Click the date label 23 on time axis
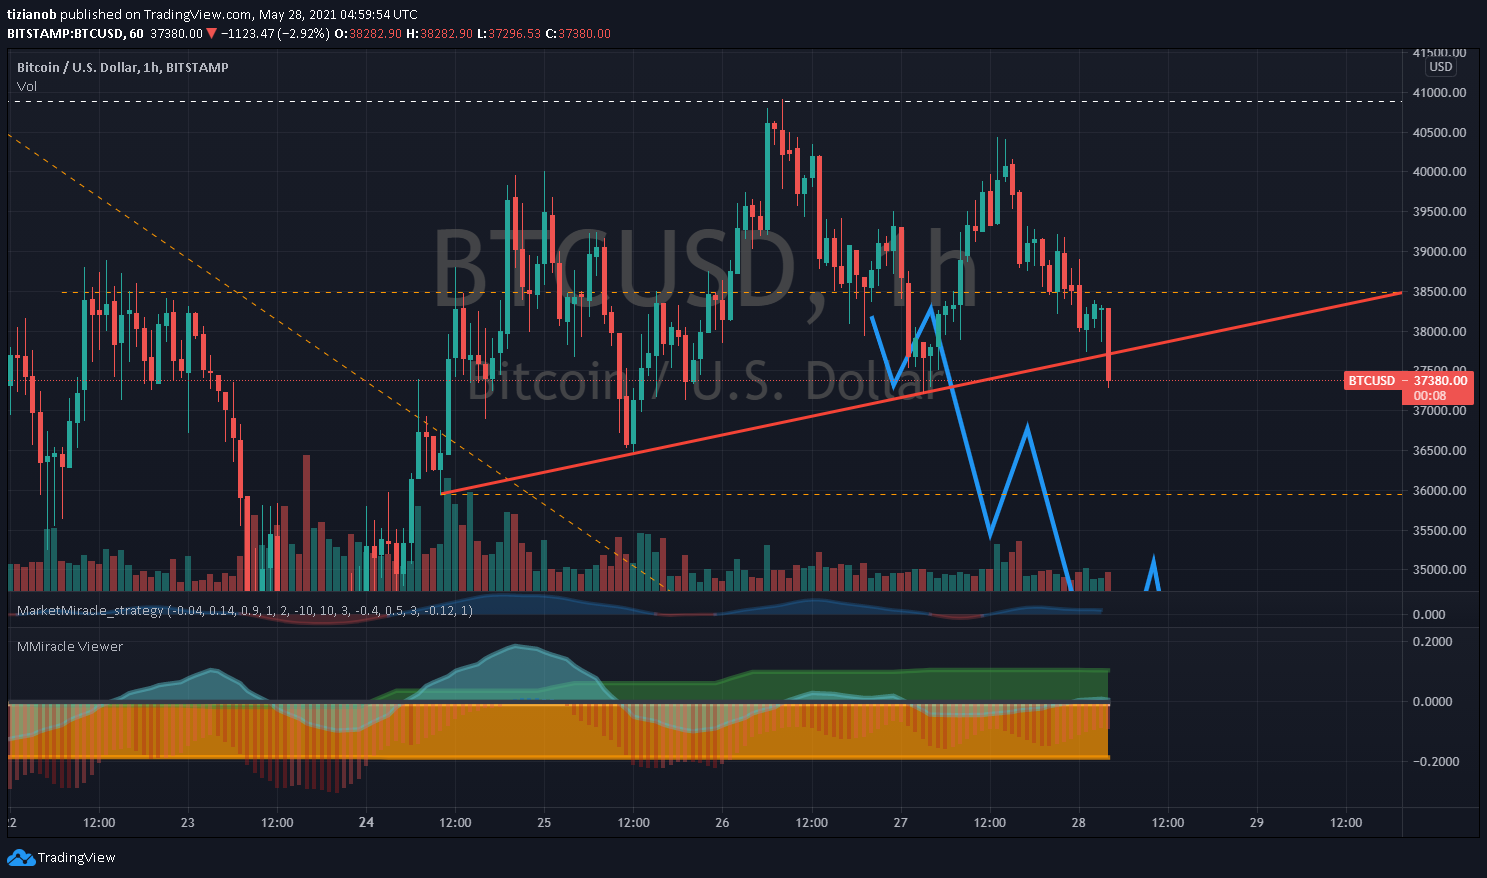 188,823
